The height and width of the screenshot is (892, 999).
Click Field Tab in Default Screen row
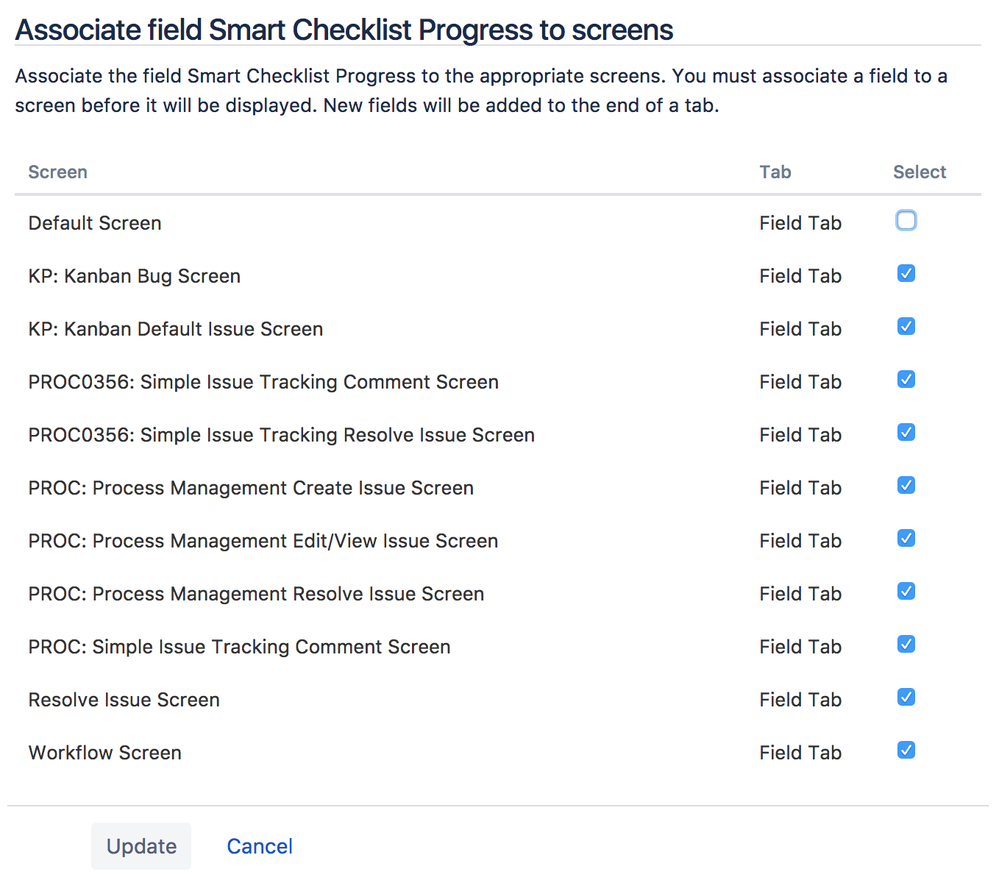800,223
